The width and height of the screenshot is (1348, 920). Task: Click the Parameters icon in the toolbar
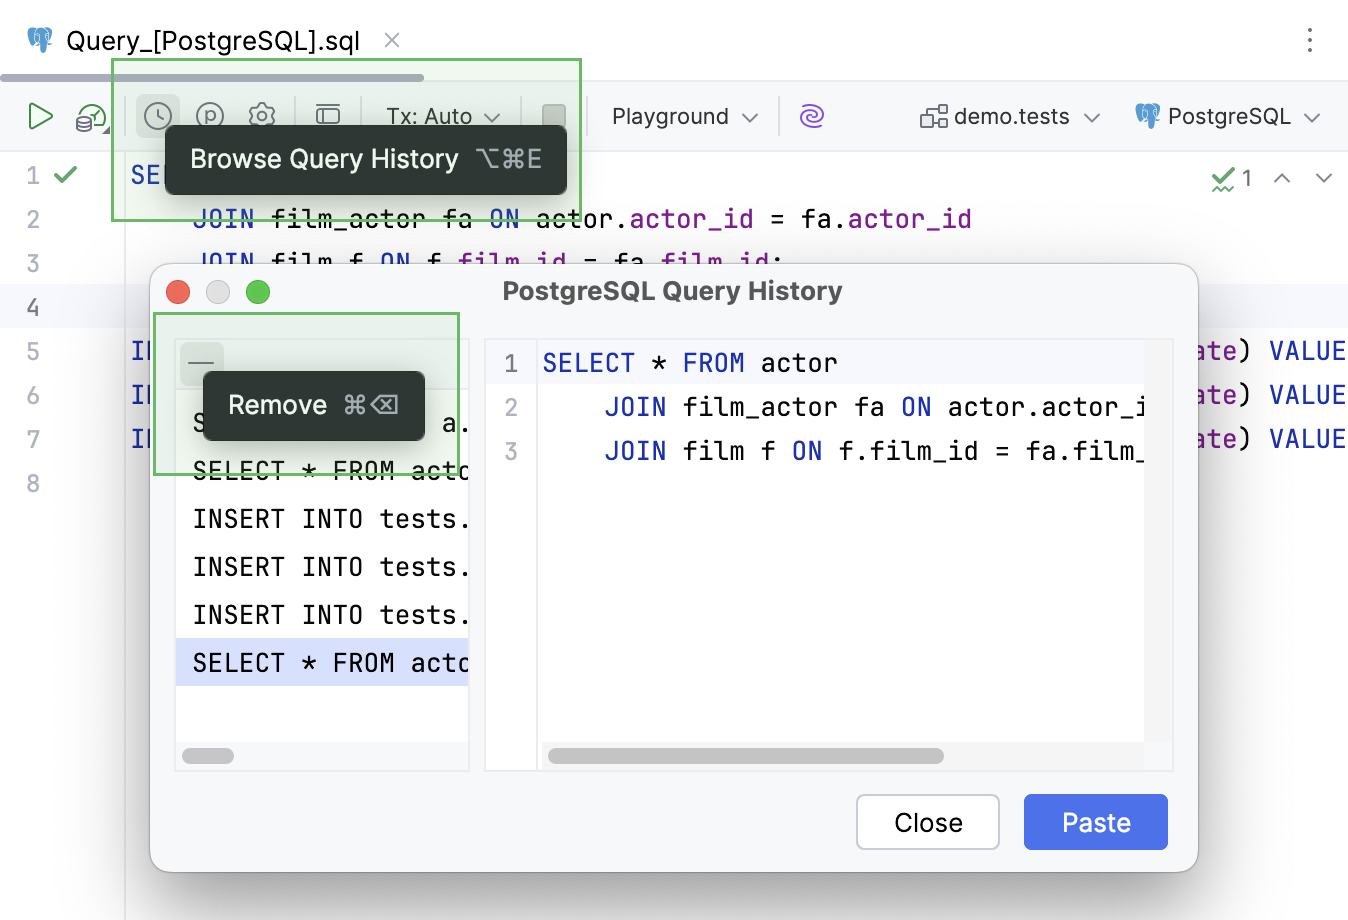coord(210,116)
